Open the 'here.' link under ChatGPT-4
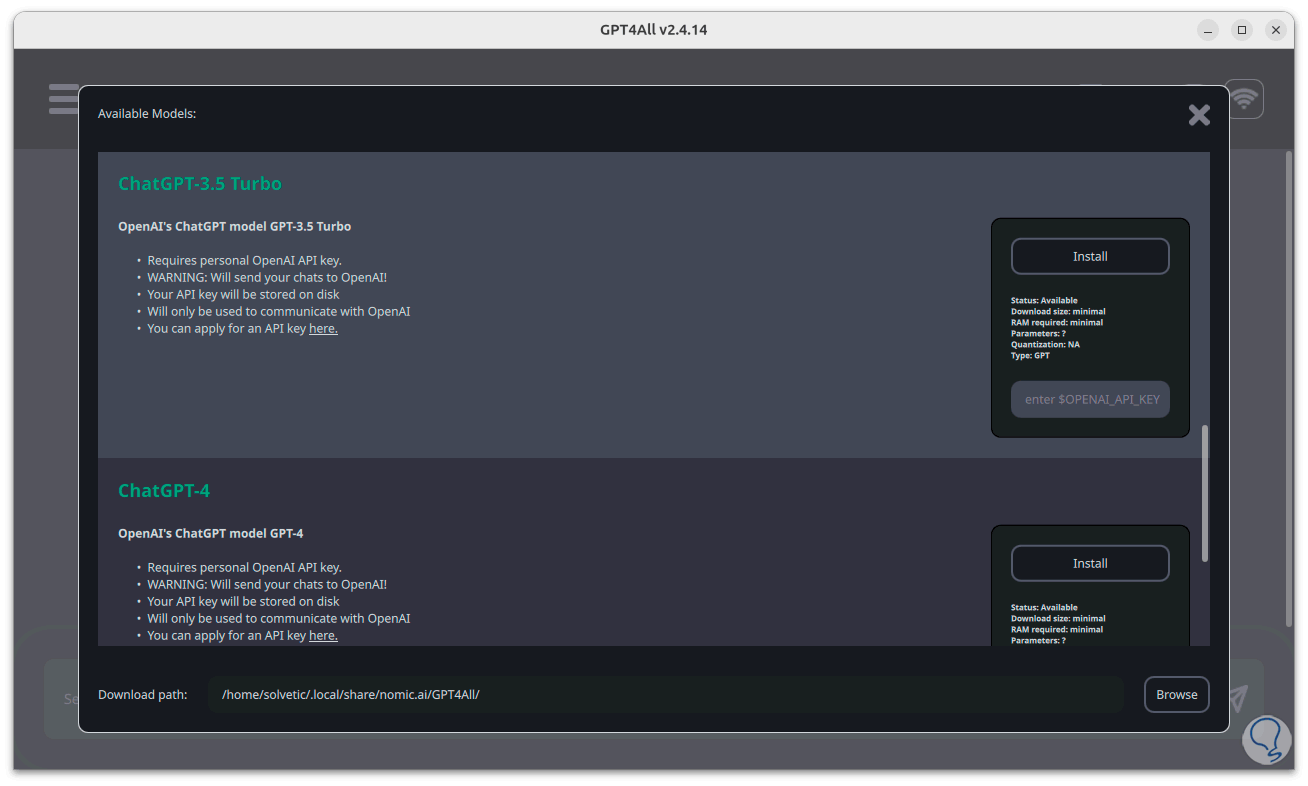 [323, 636]
